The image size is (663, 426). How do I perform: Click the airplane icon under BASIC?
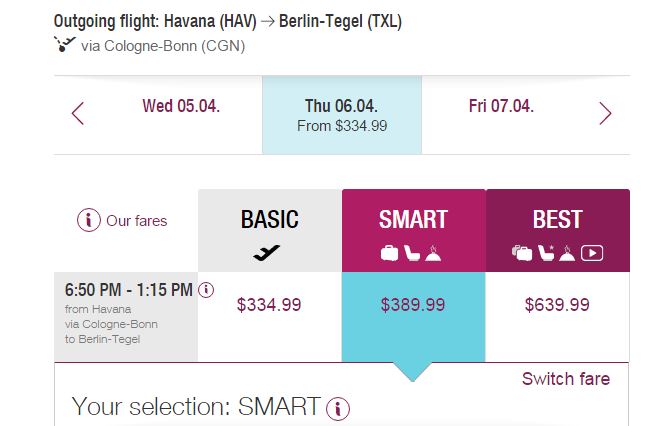pyautogui.click(x=266, y=253)
